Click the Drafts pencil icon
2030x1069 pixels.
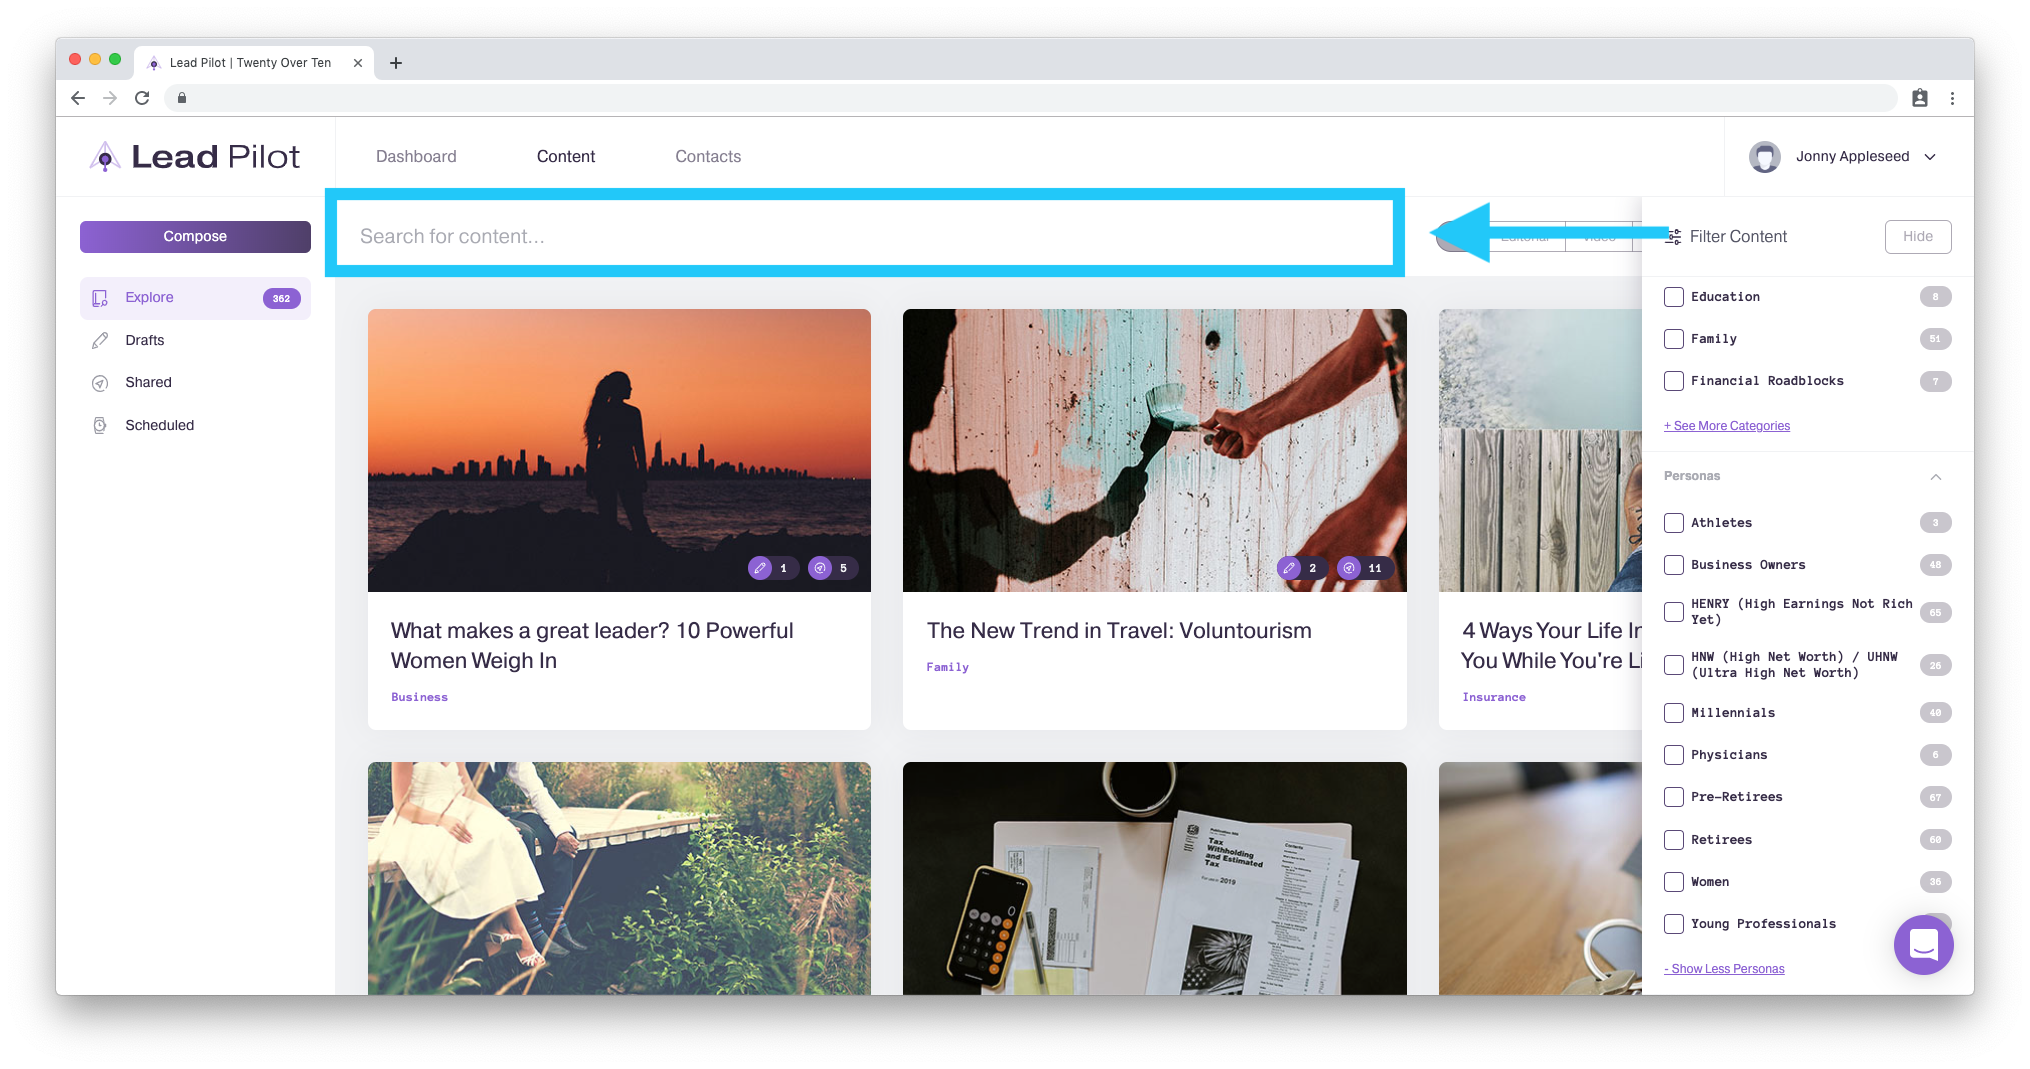(100, 341)
